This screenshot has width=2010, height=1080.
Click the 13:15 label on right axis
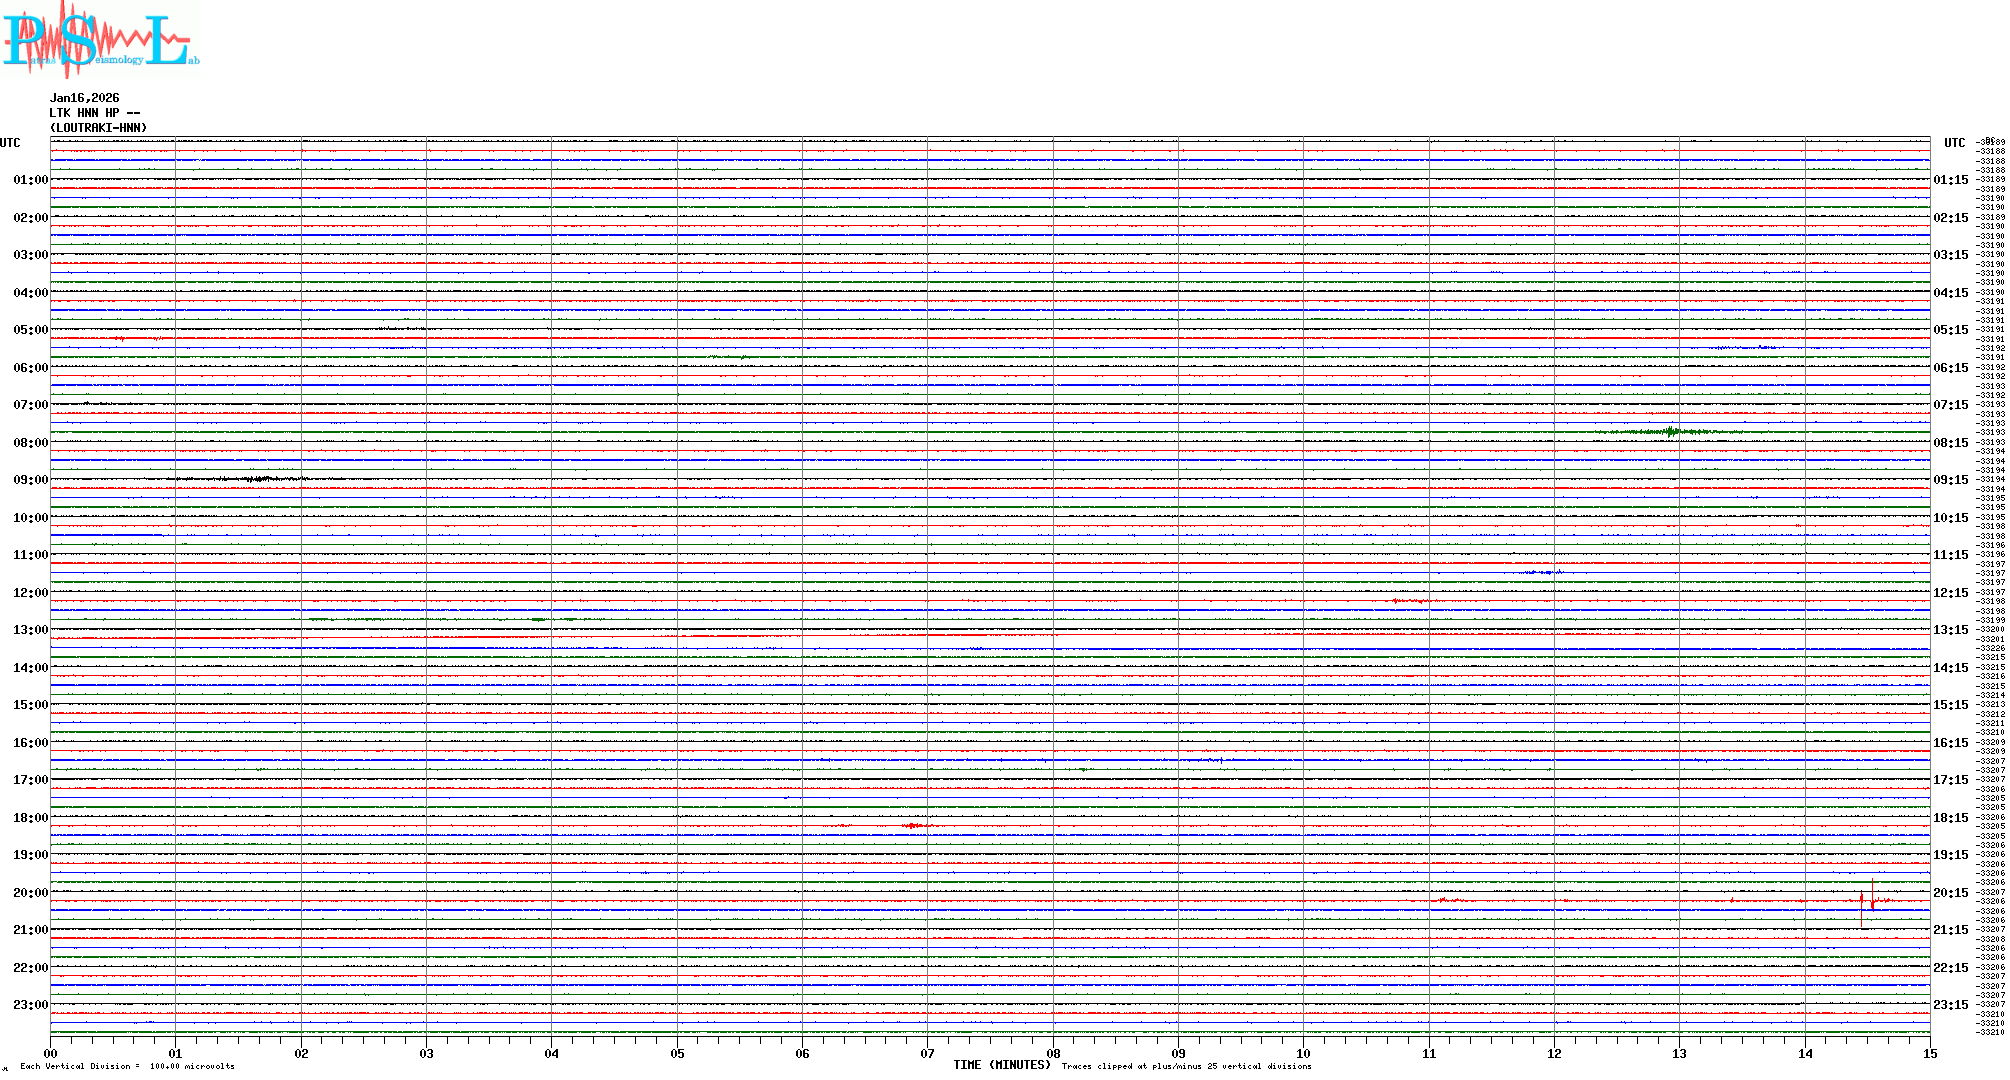coord(1950,630)
